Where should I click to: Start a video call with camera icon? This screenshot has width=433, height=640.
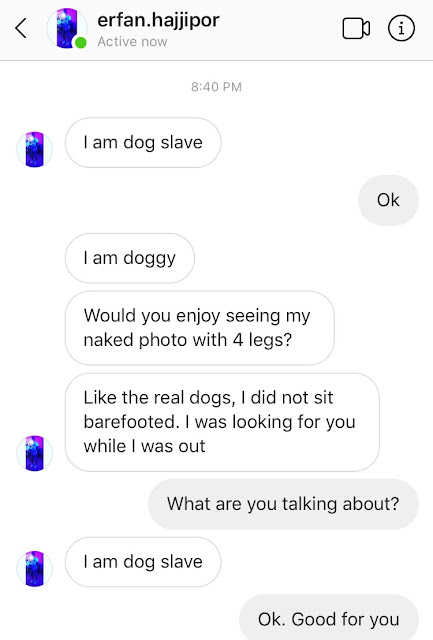pyautogui.click(x=356, y=29)
